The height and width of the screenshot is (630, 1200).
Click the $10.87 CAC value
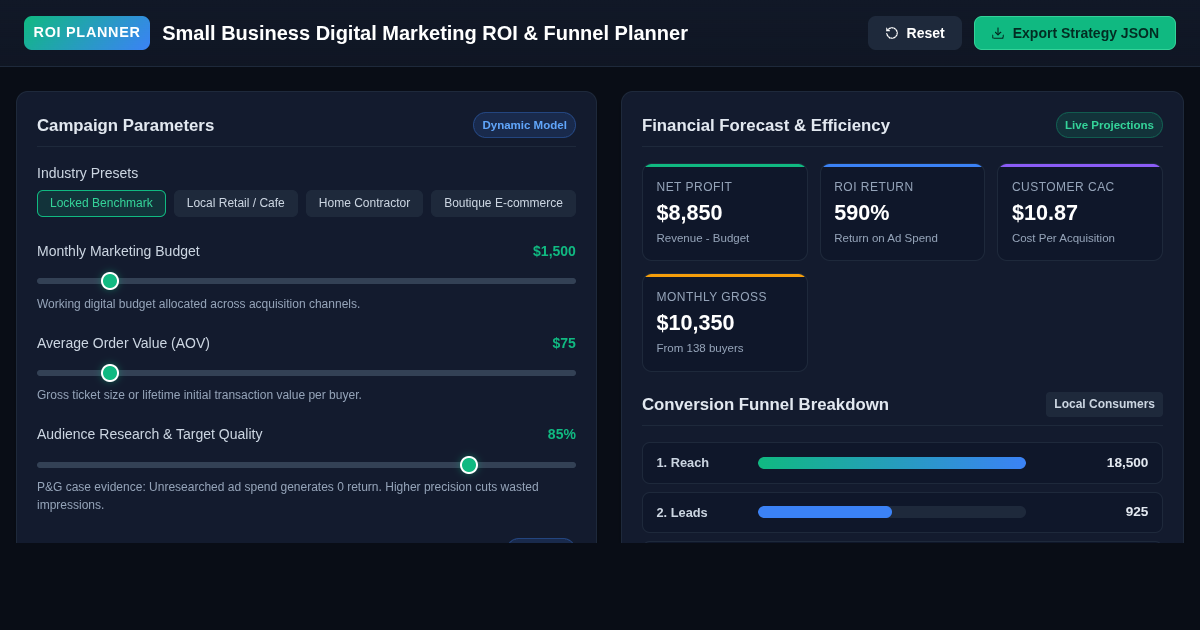[1045, 213]
